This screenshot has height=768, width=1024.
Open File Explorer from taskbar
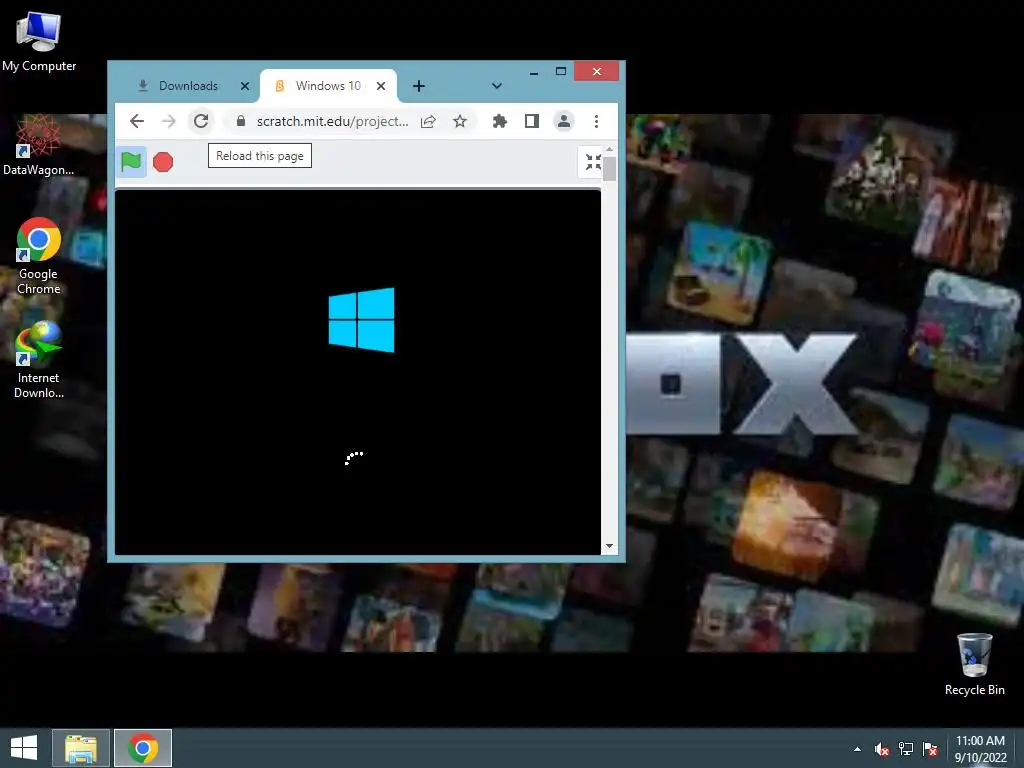click(81, 748)
